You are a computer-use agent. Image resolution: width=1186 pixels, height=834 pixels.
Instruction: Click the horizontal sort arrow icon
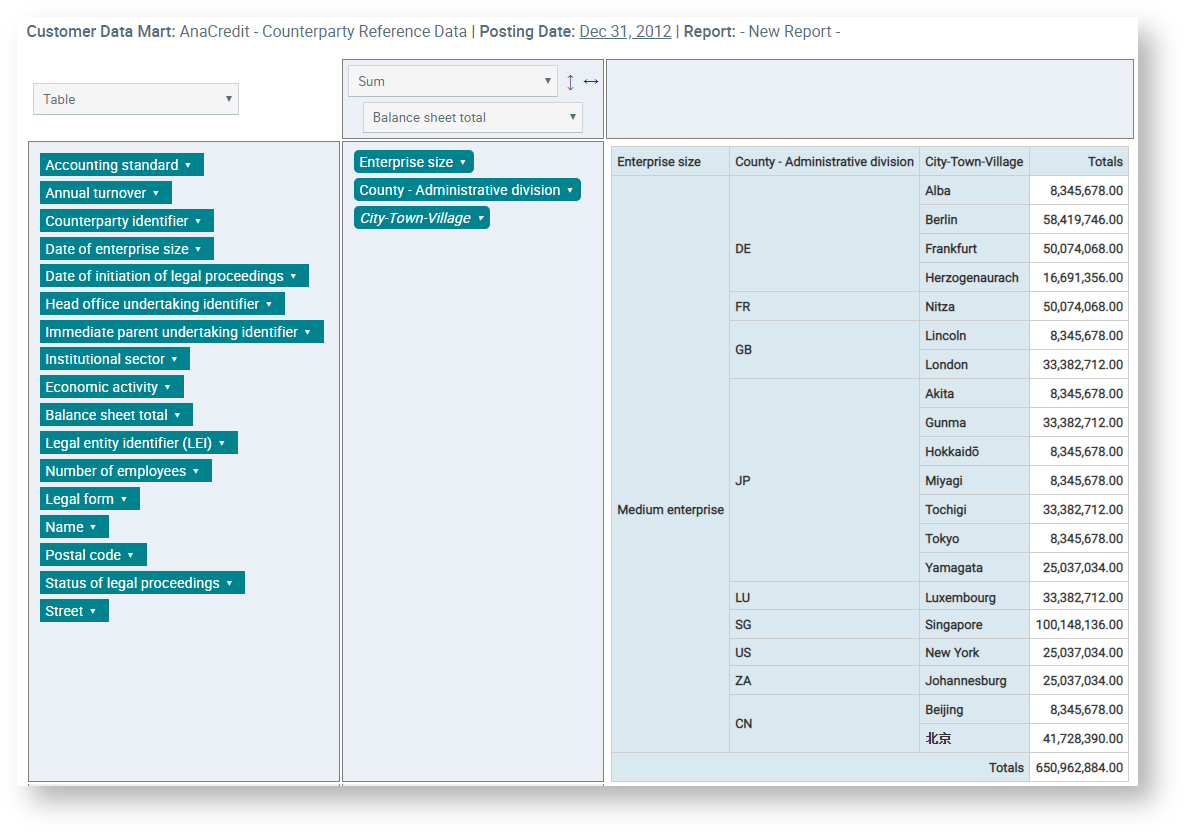click(591, 82)
